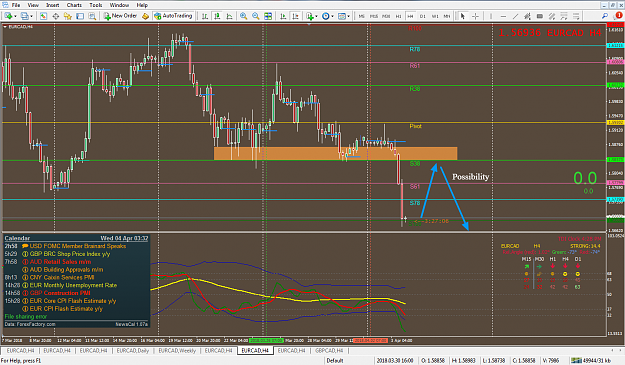Open the Insert menu
Image resolution: width=625 pixels, height=365 pixels.
pyautogui.click(x=53, y=5)
